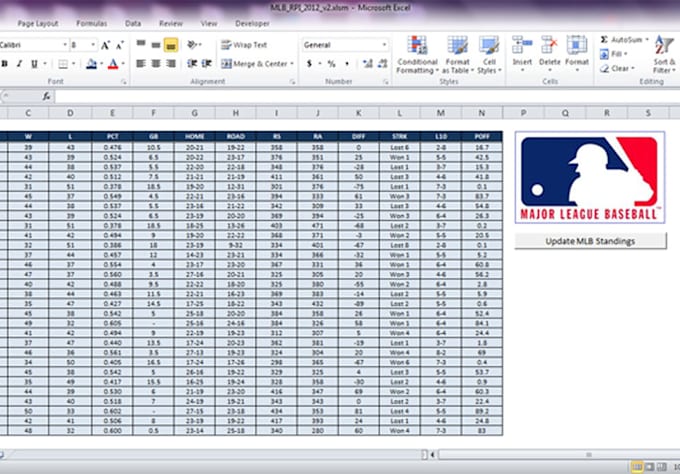Expand the Calibri font name dropdown

[x=65, y=45]
